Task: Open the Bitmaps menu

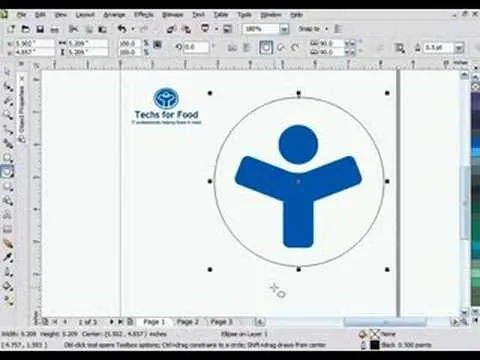Action: tap(173, 15)
